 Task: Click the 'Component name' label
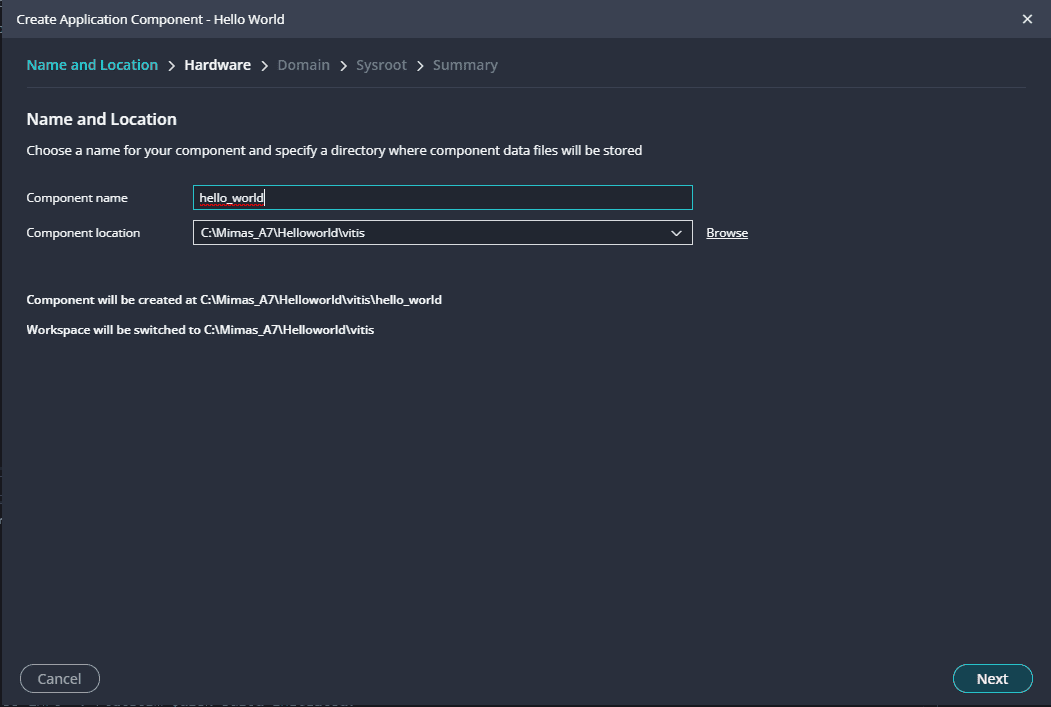coord(77,198)
